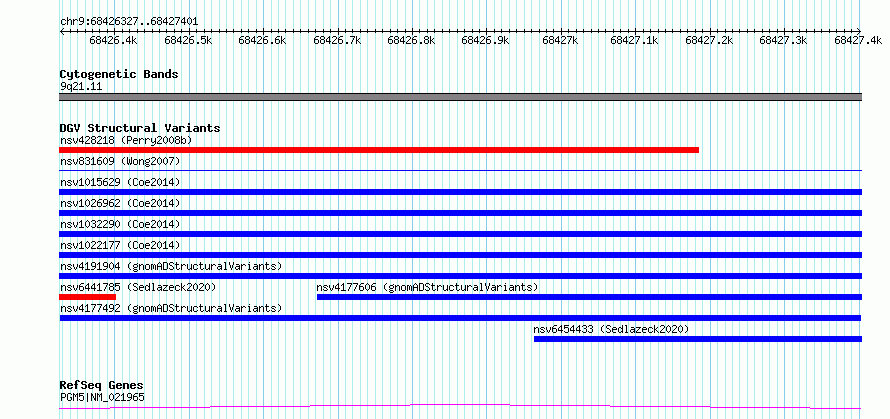Click the 68426.8k ruler tick label

click(x=412, y=40)
